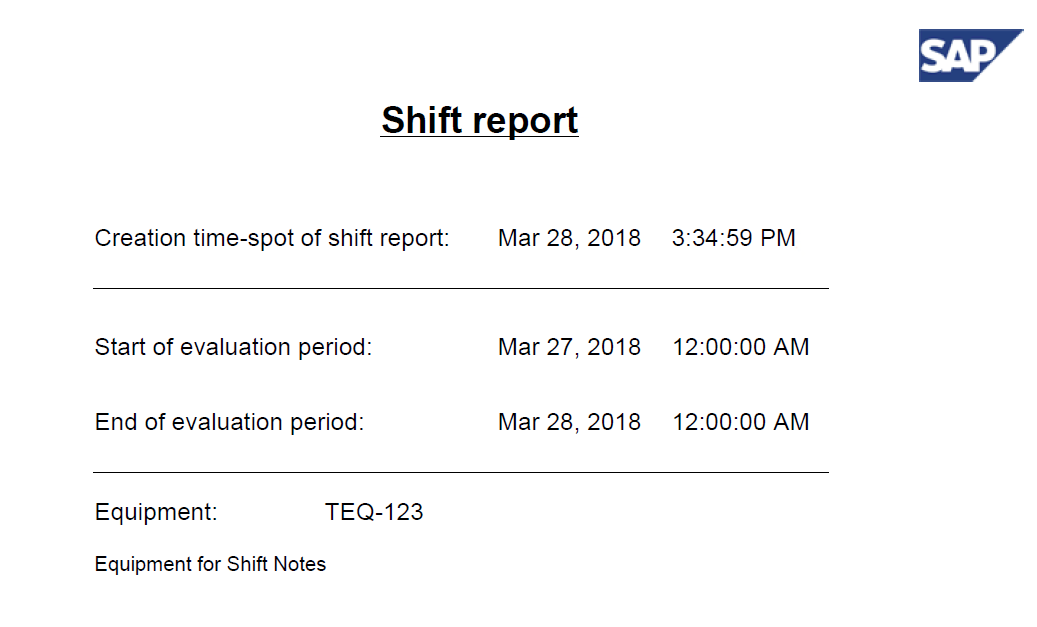
Task: Click the end period date Mar 28, 2018
Action: click(569, 423)
